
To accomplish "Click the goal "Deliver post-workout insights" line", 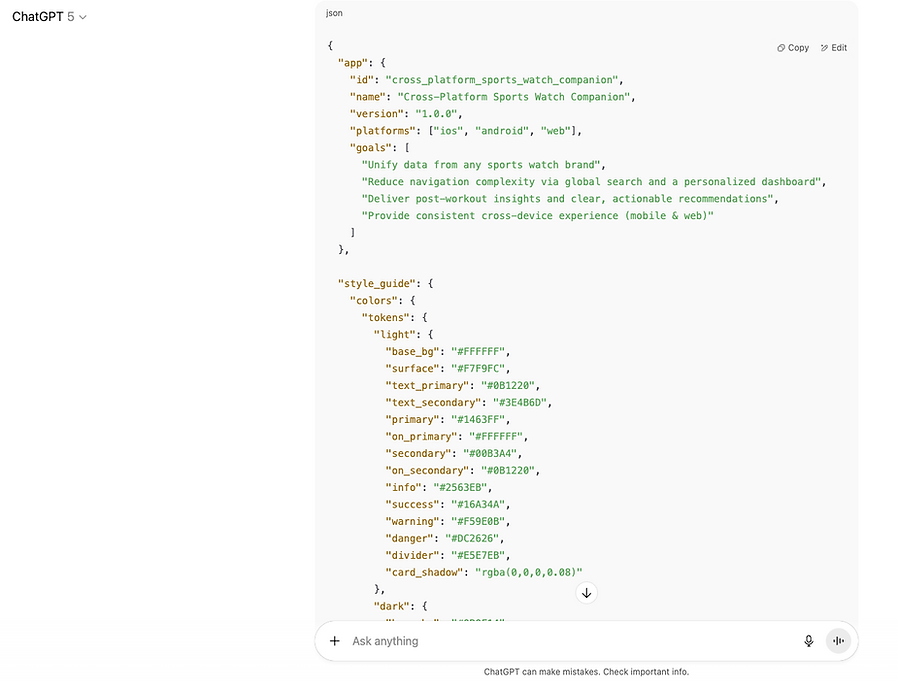I will (x=567, y=198).
